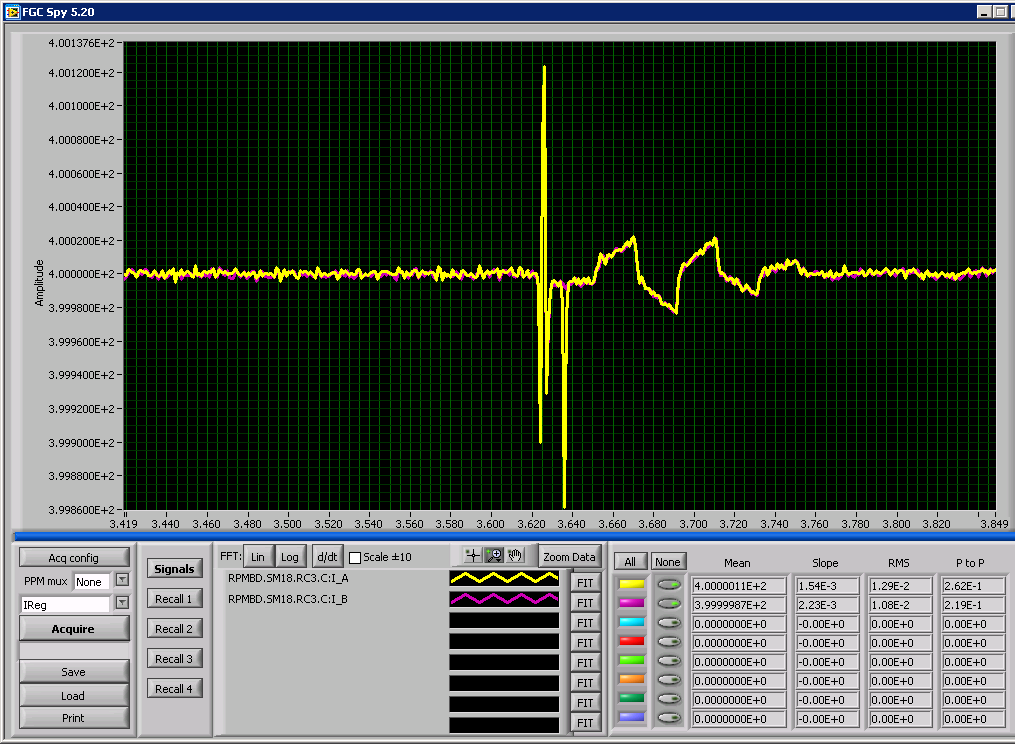Image resolution: width=1015 pixels, height=744 pixels.
Task: Click X-axis end value 3.849
Action: coord(994,524)
